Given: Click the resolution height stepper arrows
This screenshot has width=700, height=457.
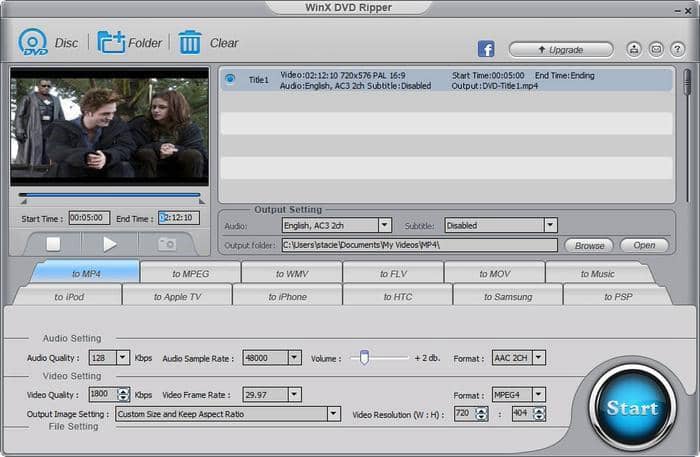Looking at the screenshot, I should point(539,414).
